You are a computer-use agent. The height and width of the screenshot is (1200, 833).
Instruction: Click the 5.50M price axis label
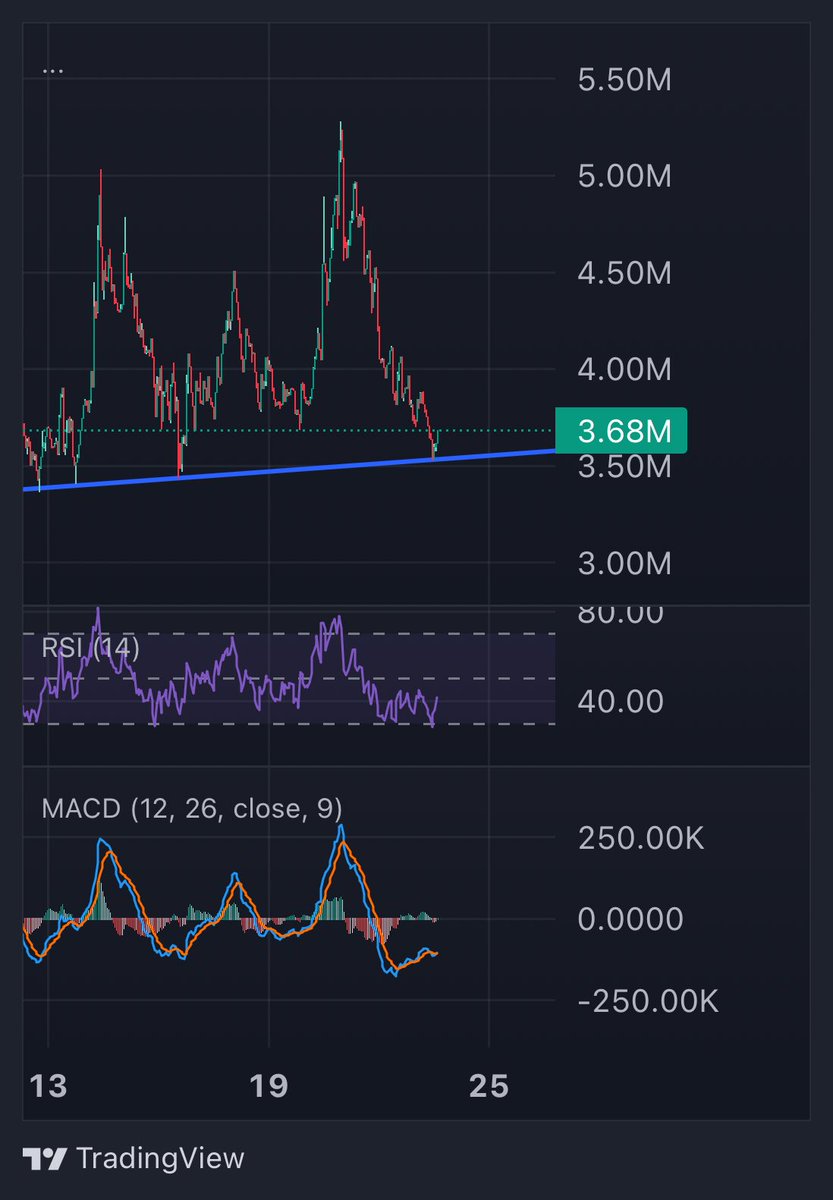[x=625, y=79]
